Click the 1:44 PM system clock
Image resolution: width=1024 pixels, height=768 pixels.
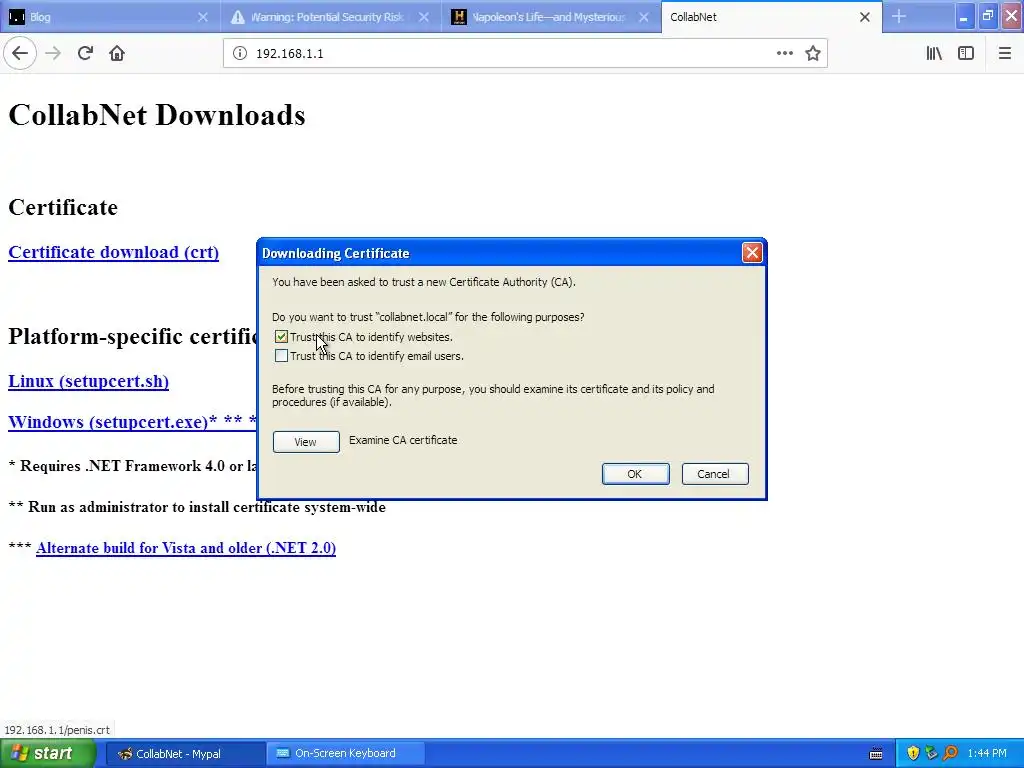coord(987,754)
